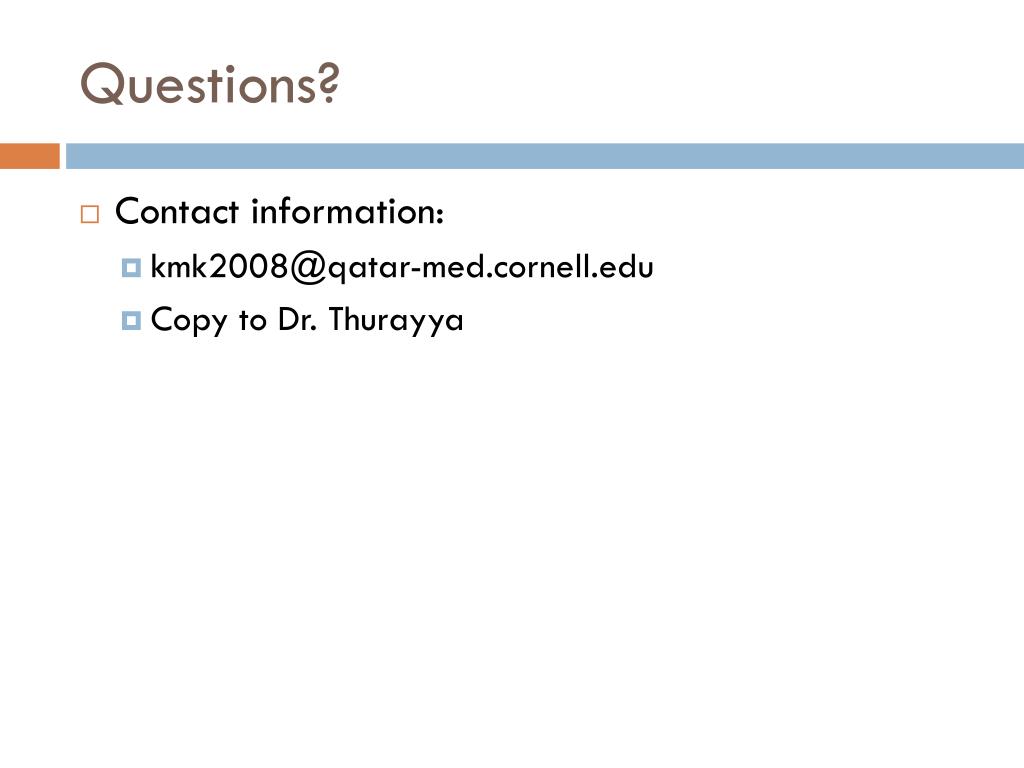Screen dimensions: 1024x768
Task: Click the "Contact information:" heading text
Action: click(280, 212)
